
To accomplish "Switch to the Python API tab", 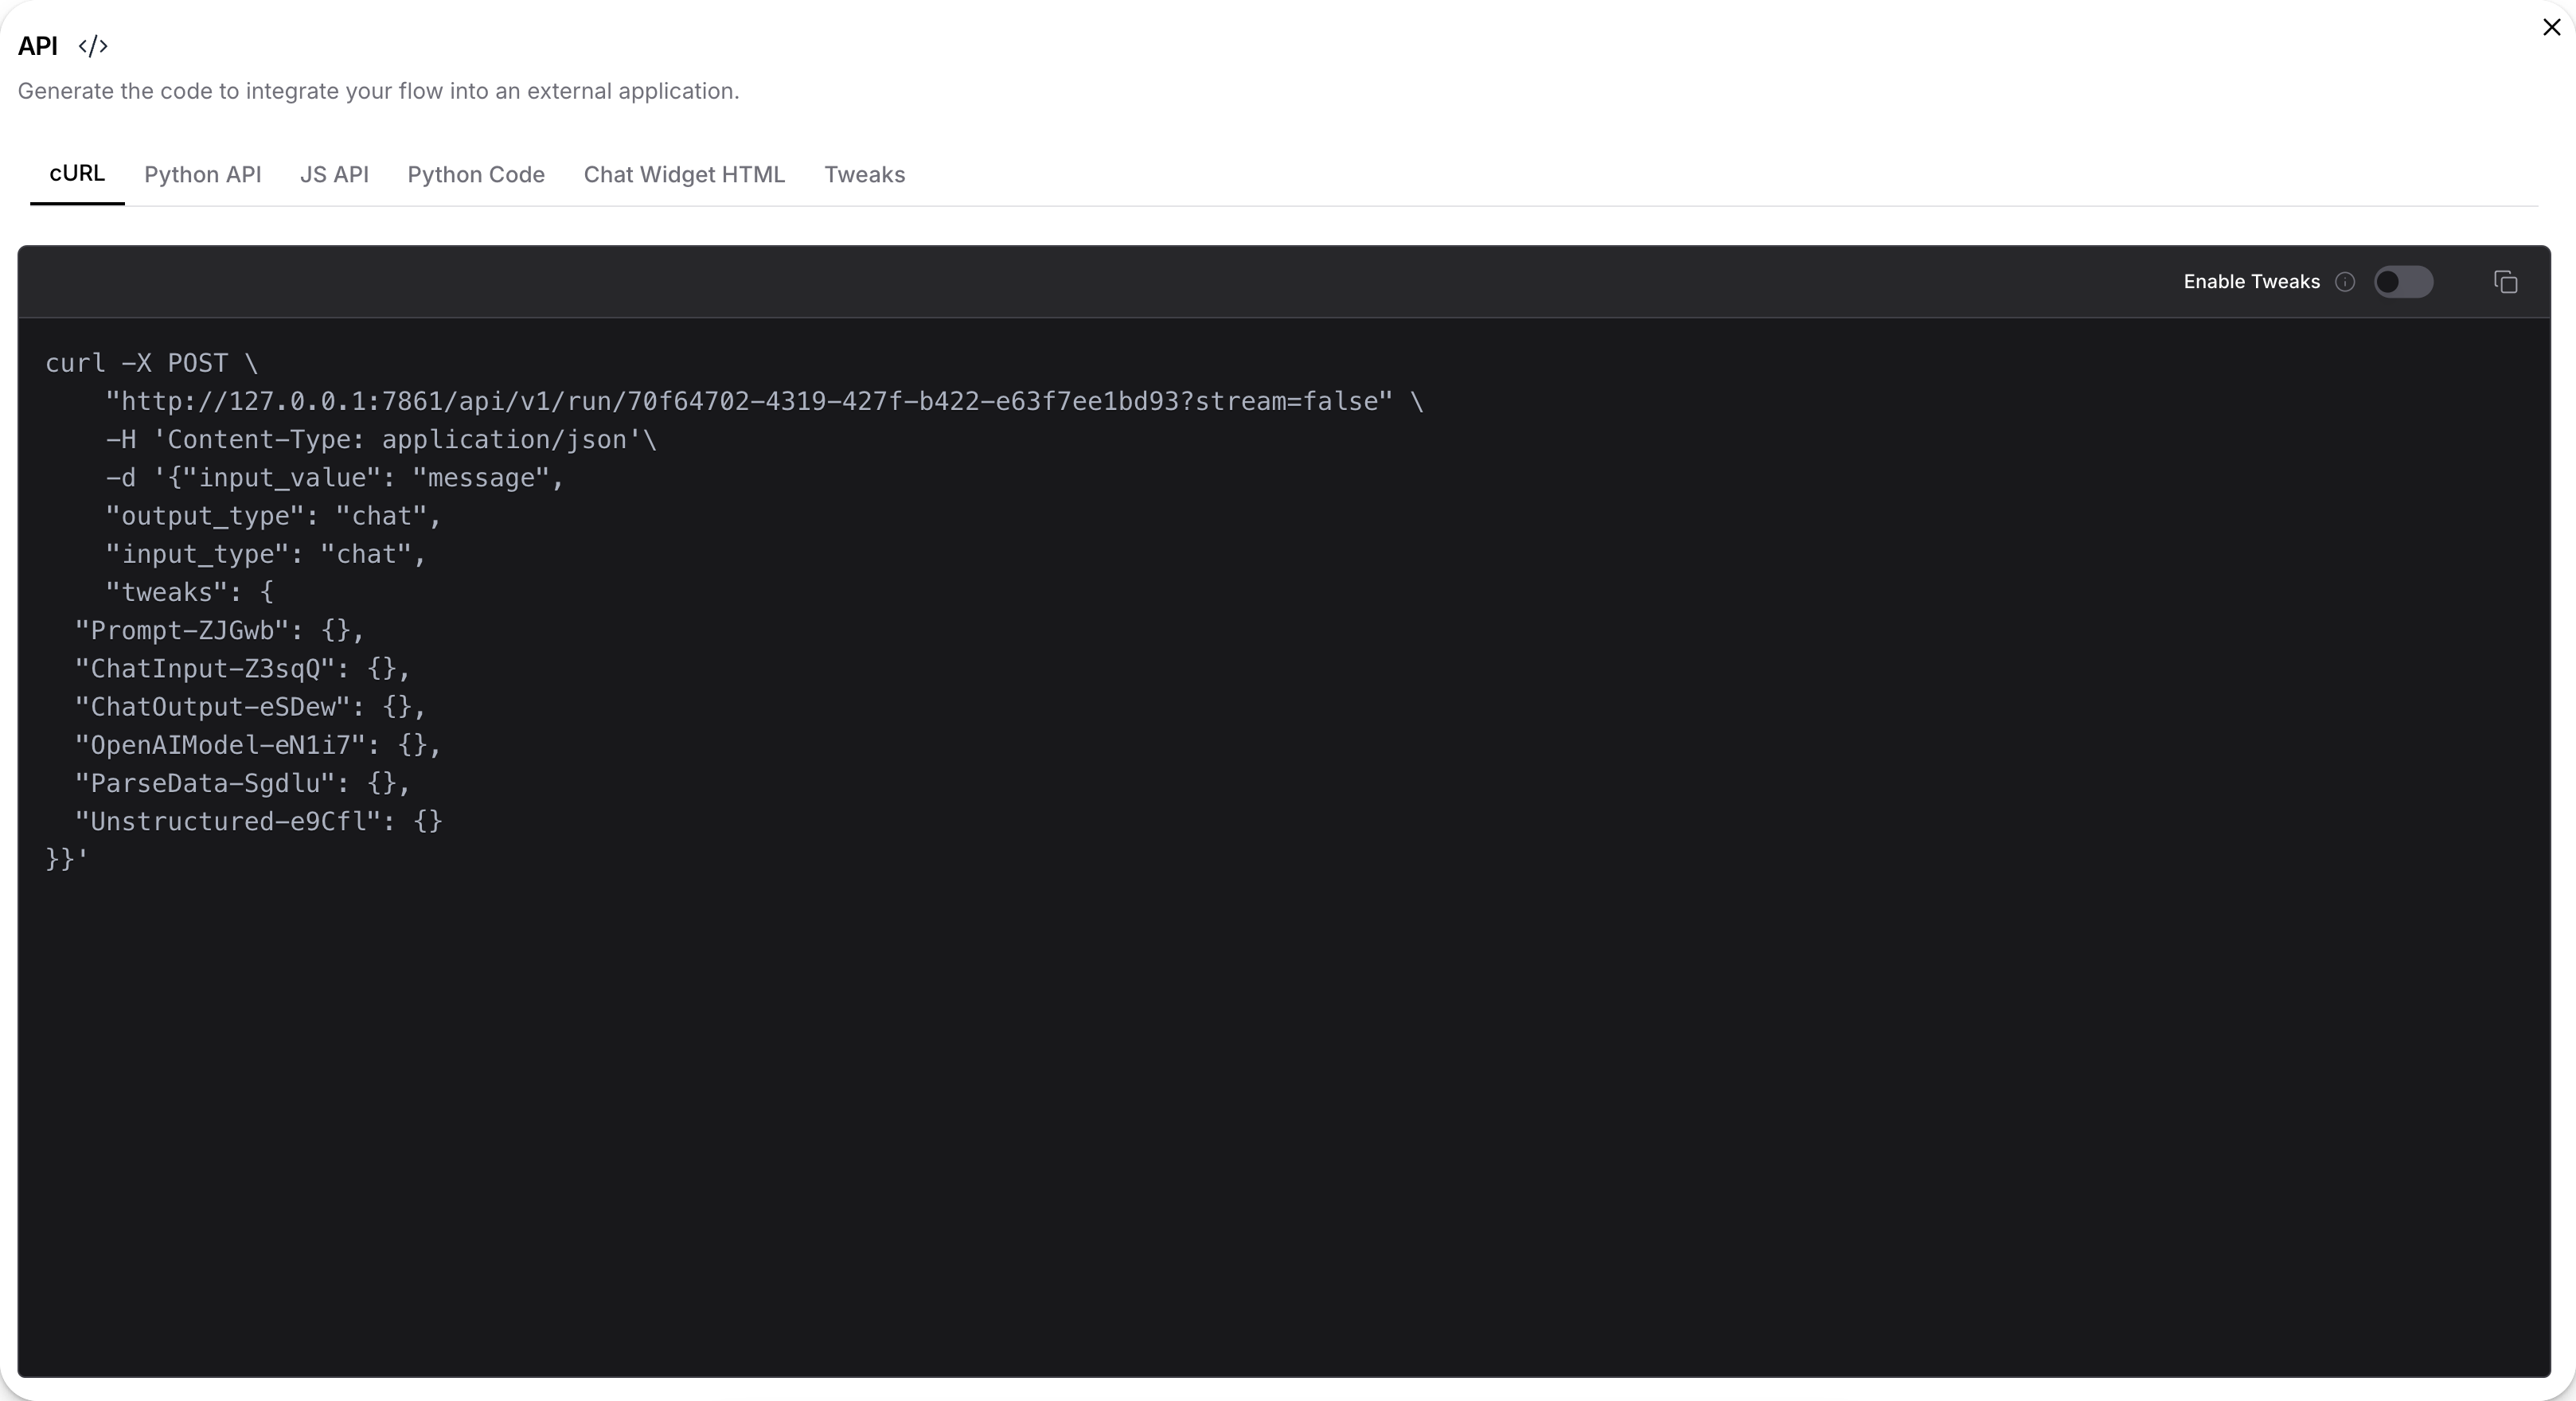I will 203,175.
